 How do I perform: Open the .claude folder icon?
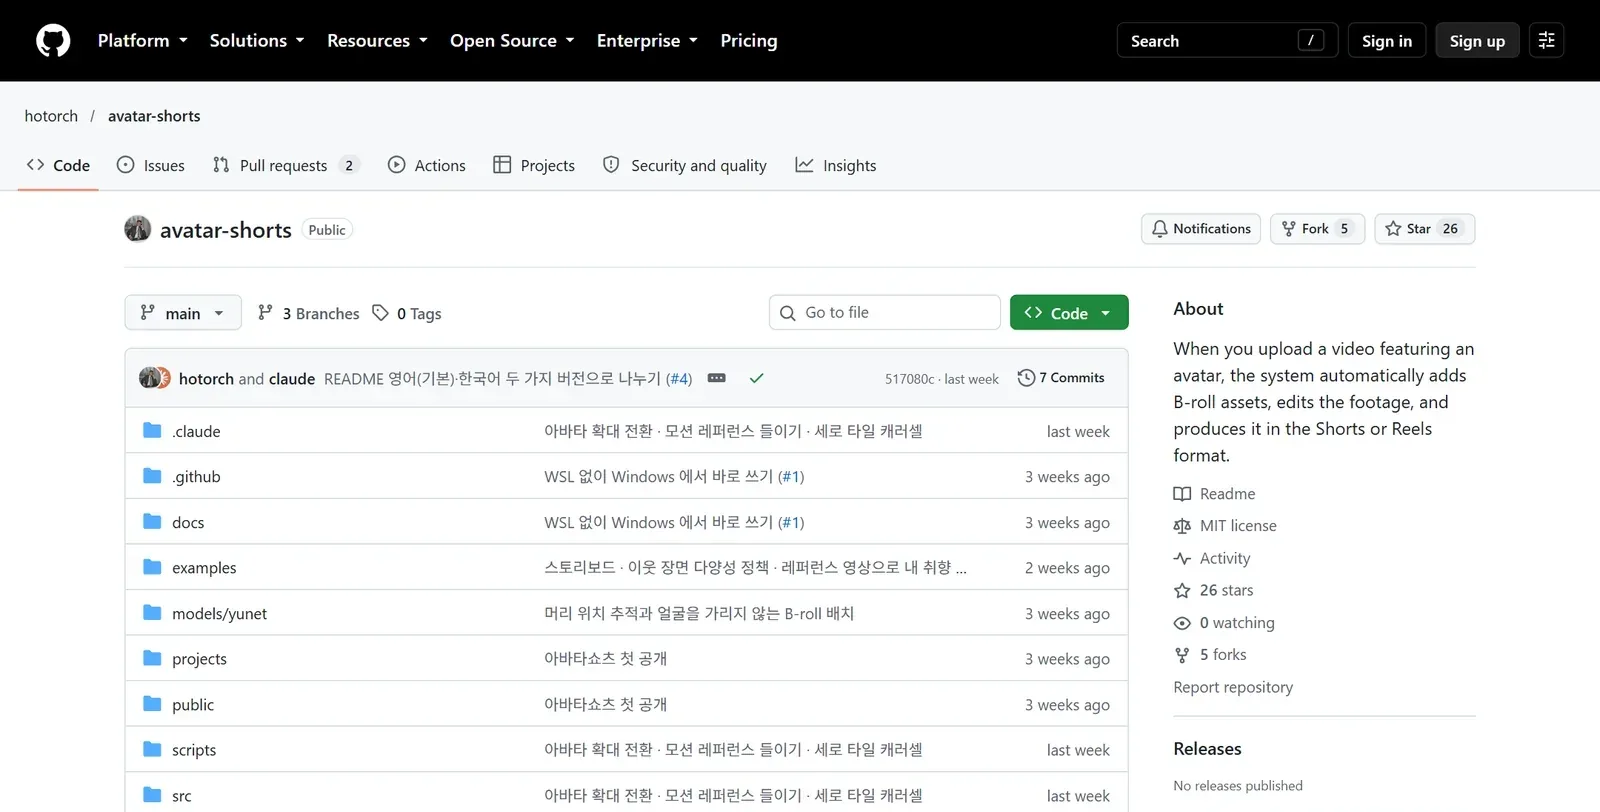(x=152, y=431)
